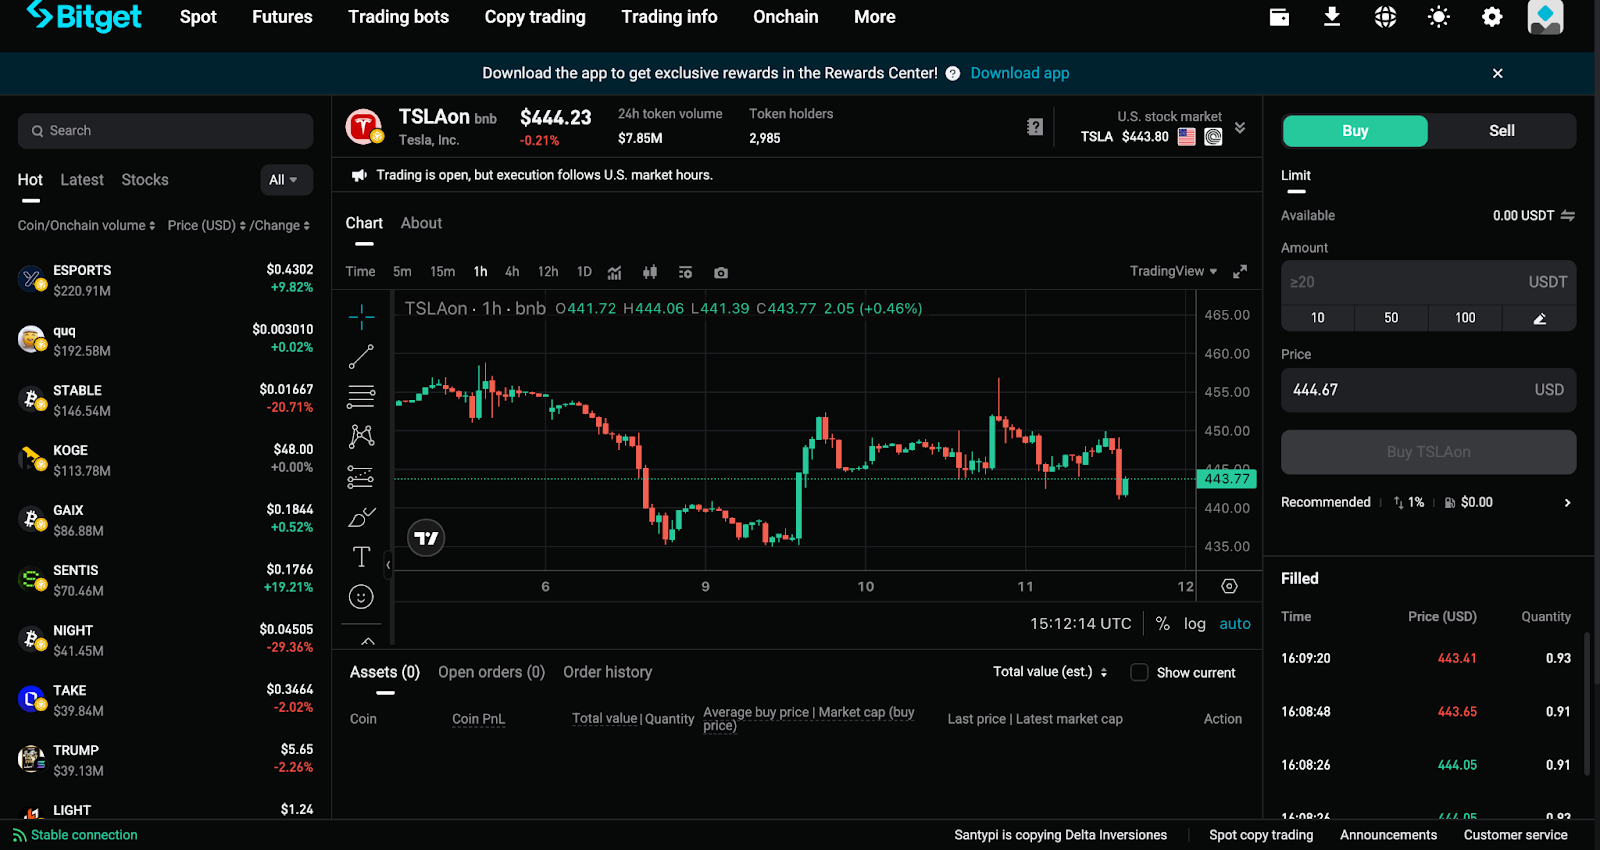Open chart settings list icon
This screenshot has height=850, width=1600.
click(x=685, y=272)
